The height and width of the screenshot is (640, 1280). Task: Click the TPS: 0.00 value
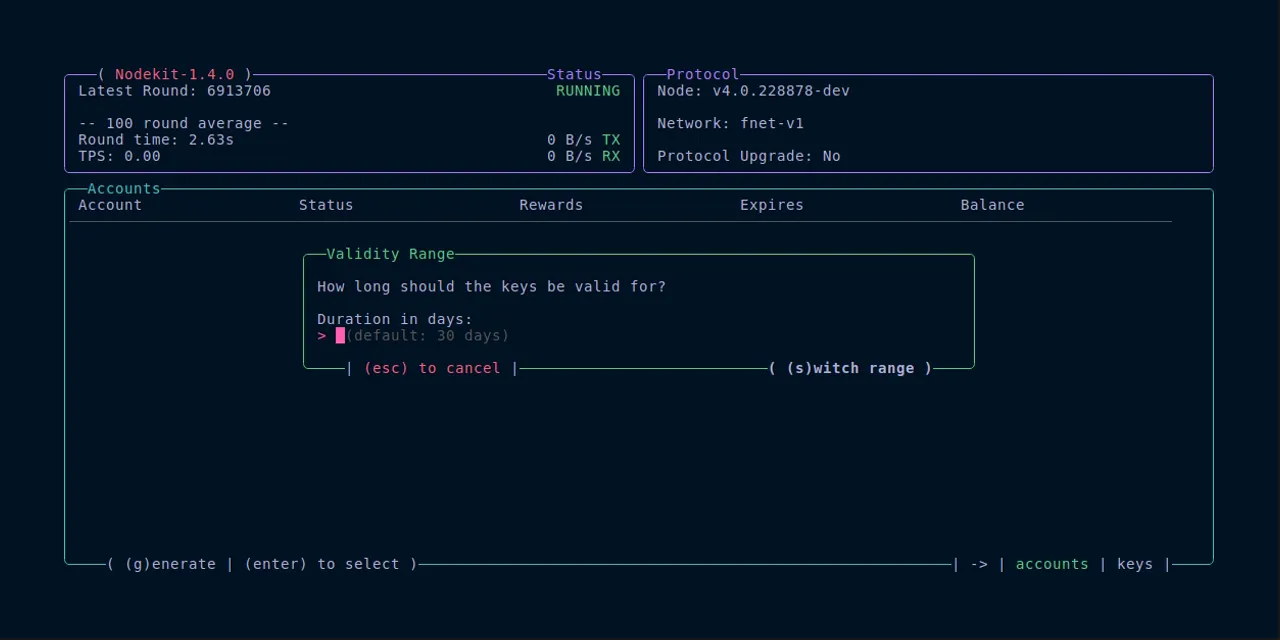[119, 156]
